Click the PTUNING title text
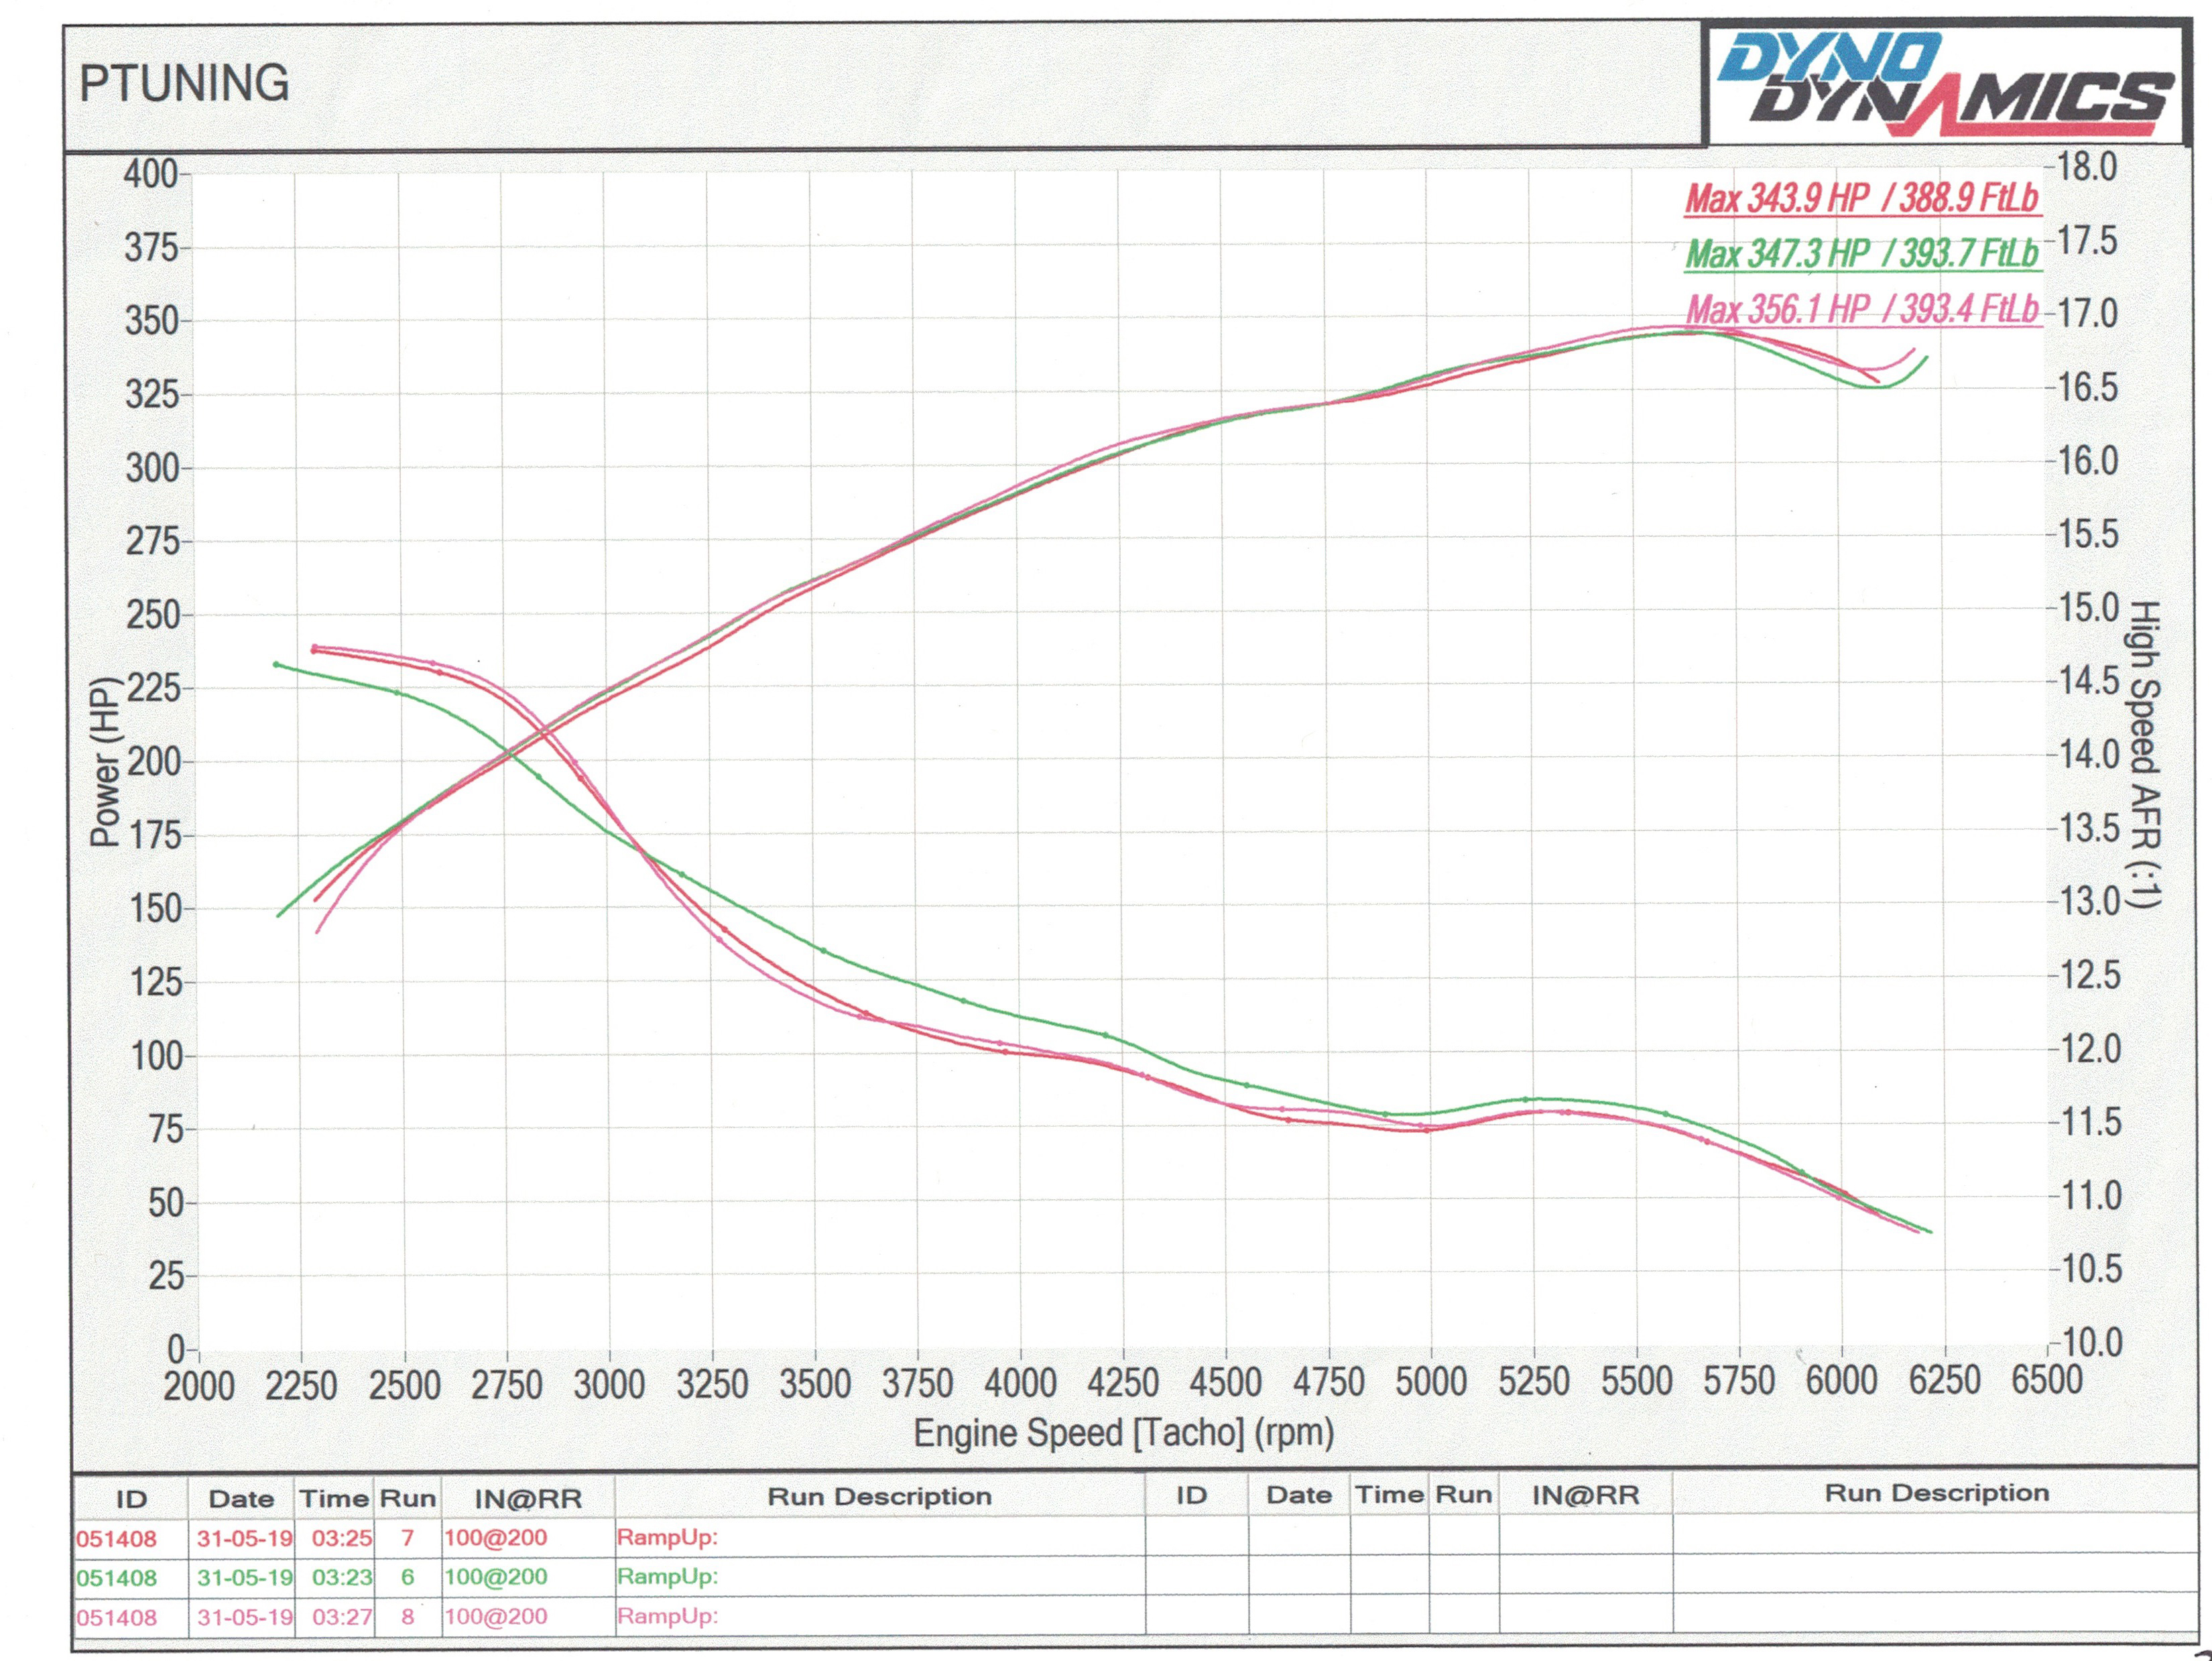The image size is (2212, 1661). [185, 84]
